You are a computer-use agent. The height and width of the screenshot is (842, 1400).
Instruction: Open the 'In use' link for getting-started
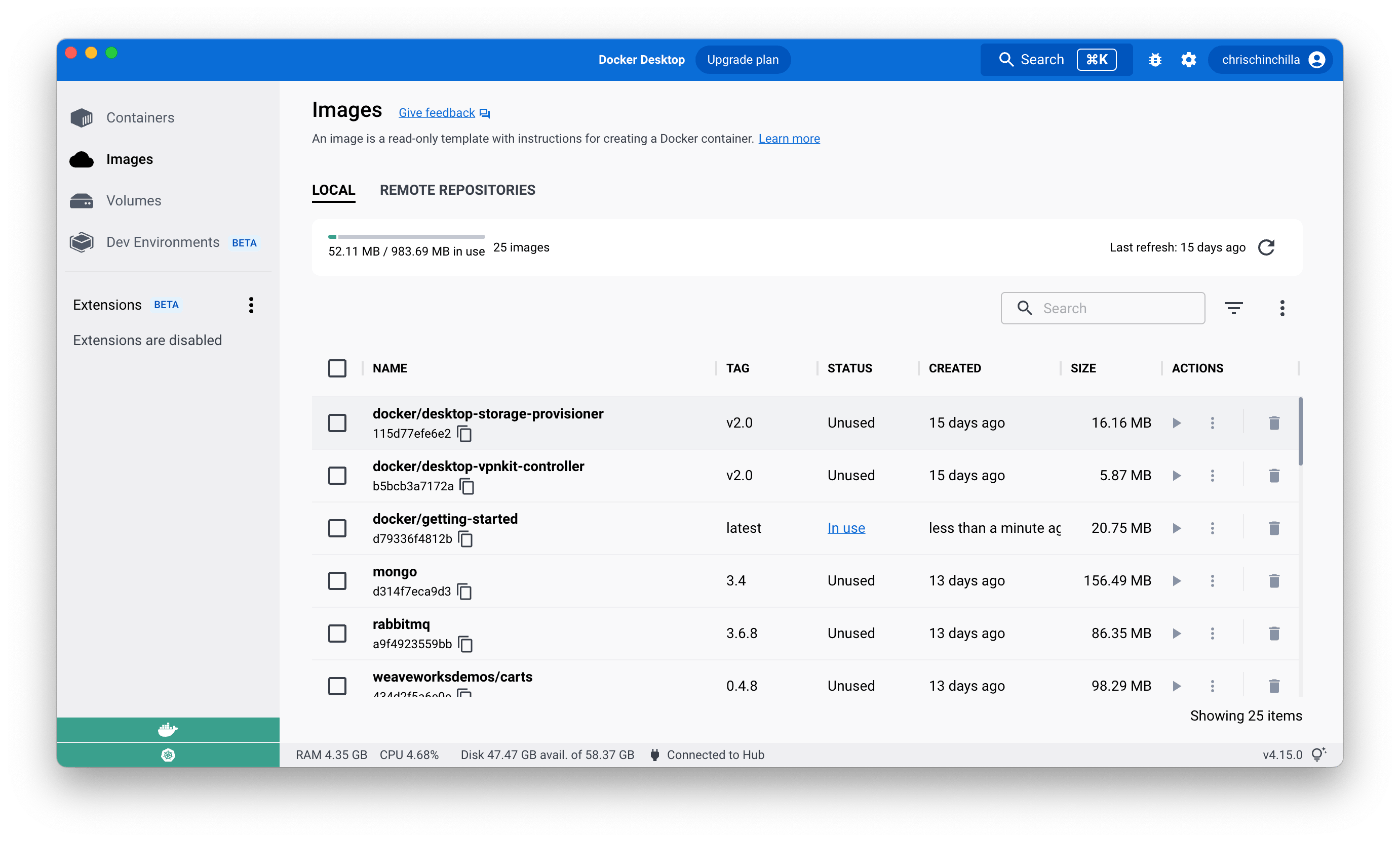(846, 528)
